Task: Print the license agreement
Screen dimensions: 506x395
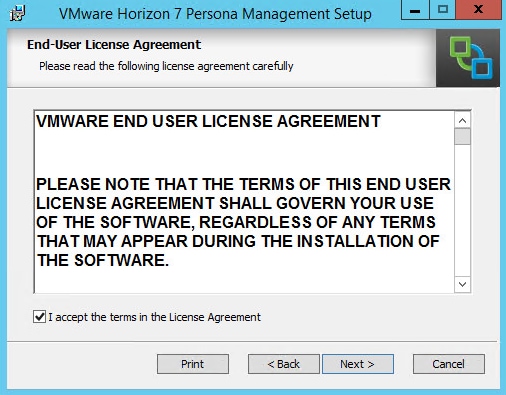Action: click(193, 364)
